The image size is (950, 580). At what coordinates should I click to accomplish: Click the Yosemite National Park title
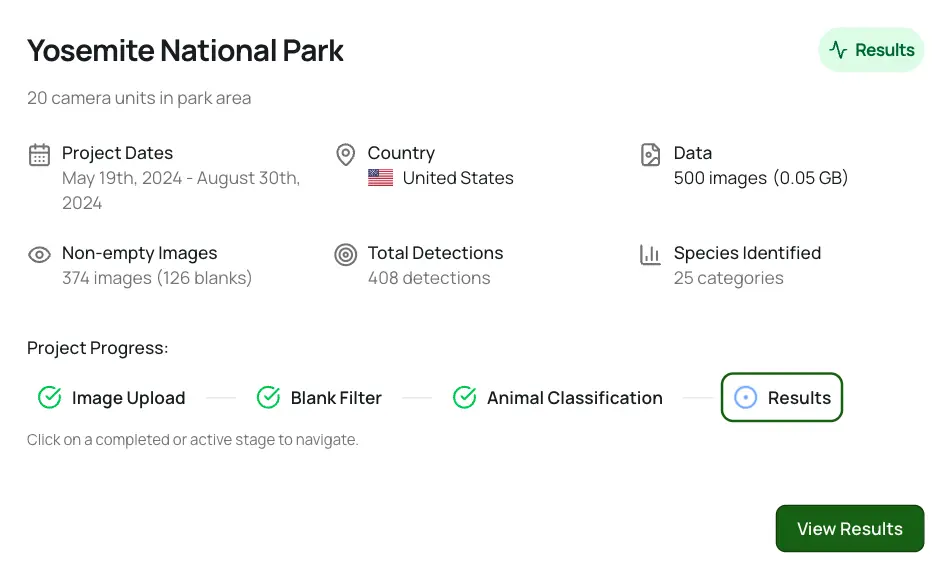(184, 50)
